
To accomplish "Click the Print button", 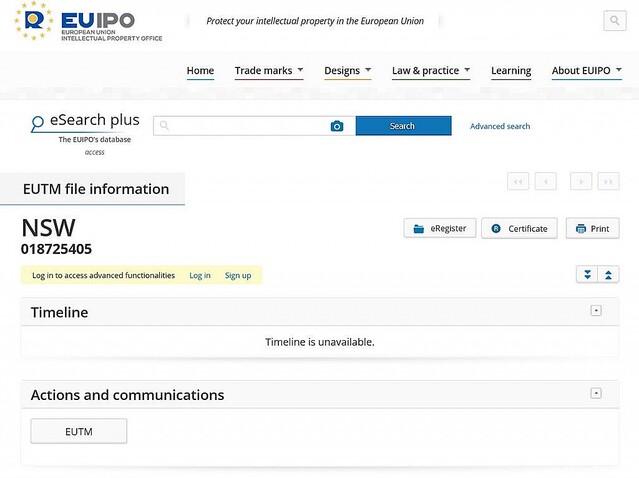I will coord(592,228).
